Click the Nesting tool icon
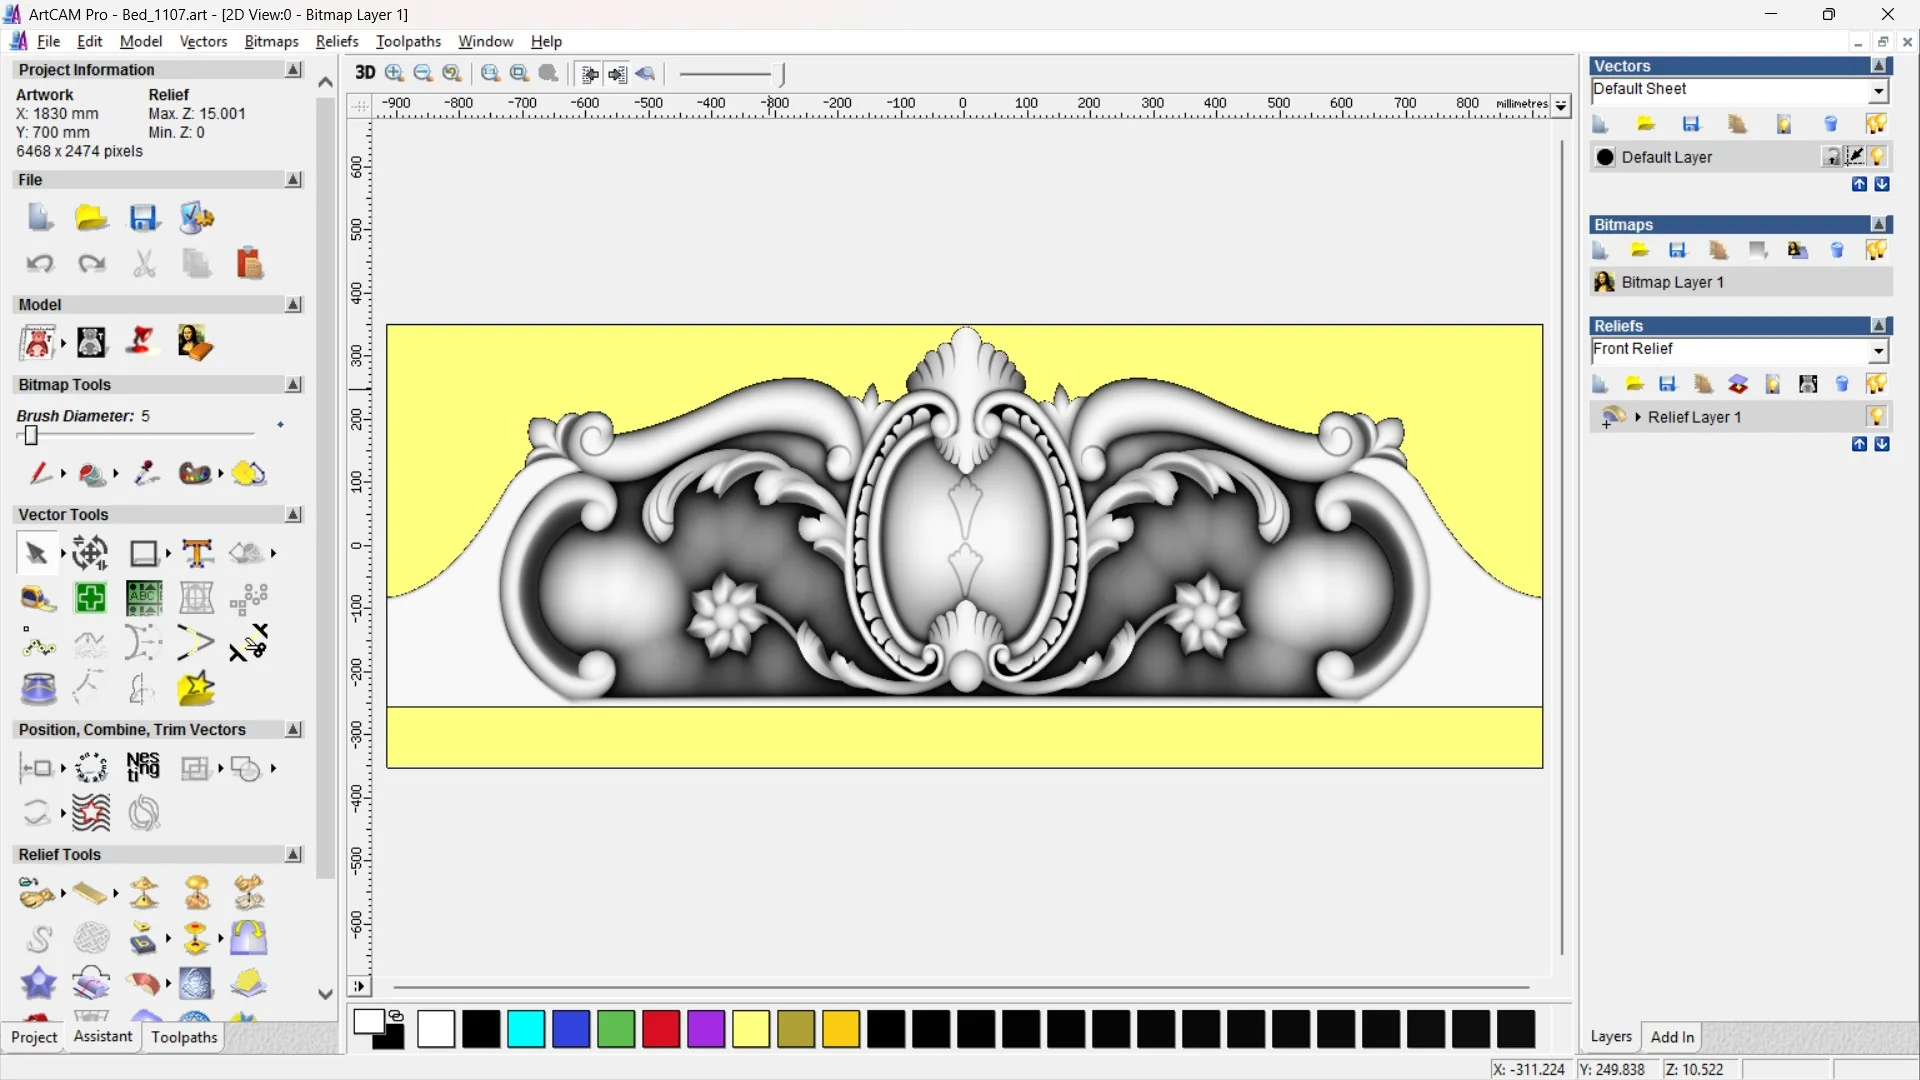Viewport: 1920px width, 1080px height. tap(143, 767)
